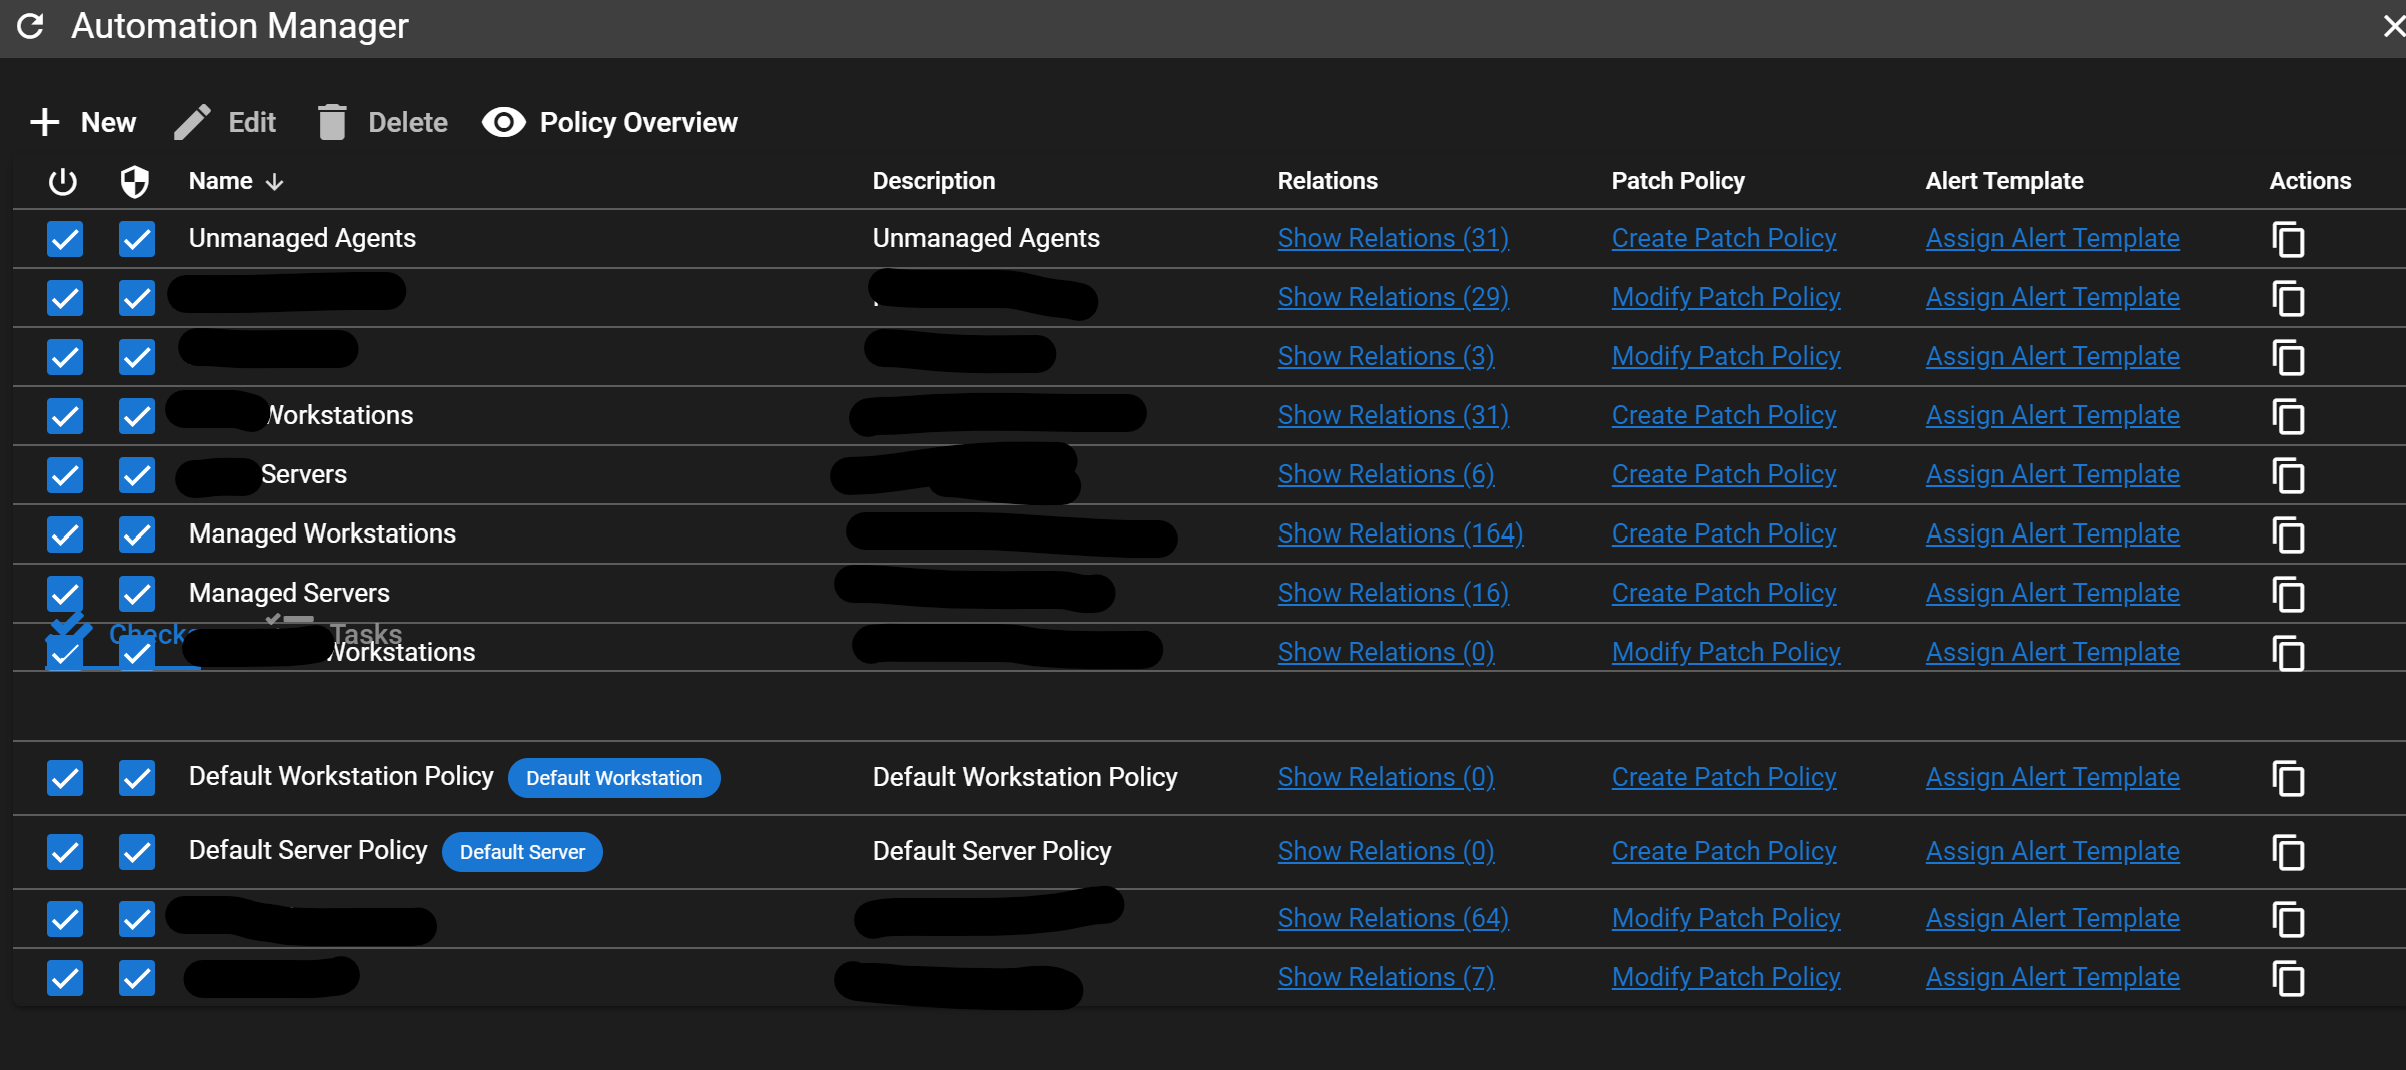Screen dimensions: 2406x1070
Task: Uncheck the power checkbox for Unmanaged Agents
Action: [x=64, y=239]
